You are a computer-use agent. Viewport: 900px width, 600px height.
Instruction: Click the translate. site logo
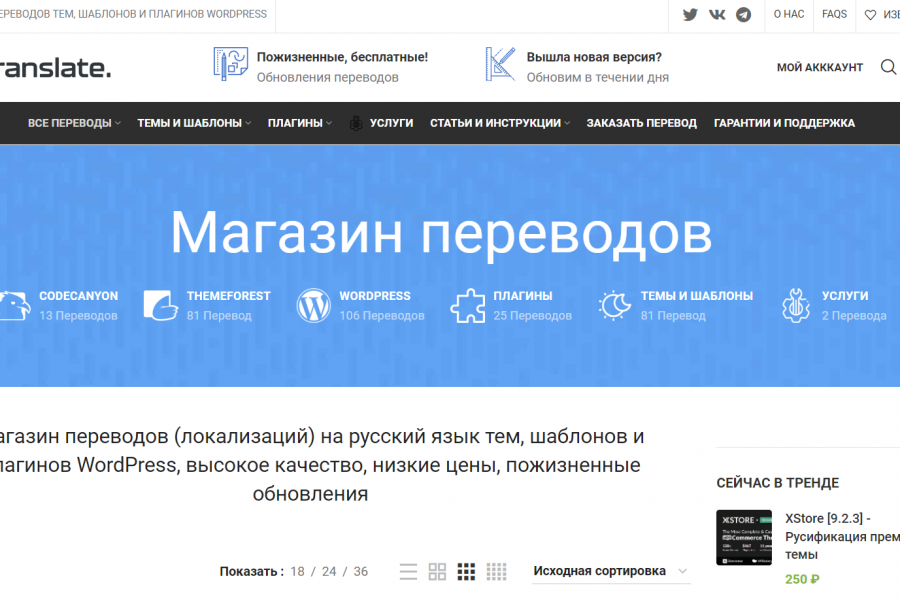56,68
